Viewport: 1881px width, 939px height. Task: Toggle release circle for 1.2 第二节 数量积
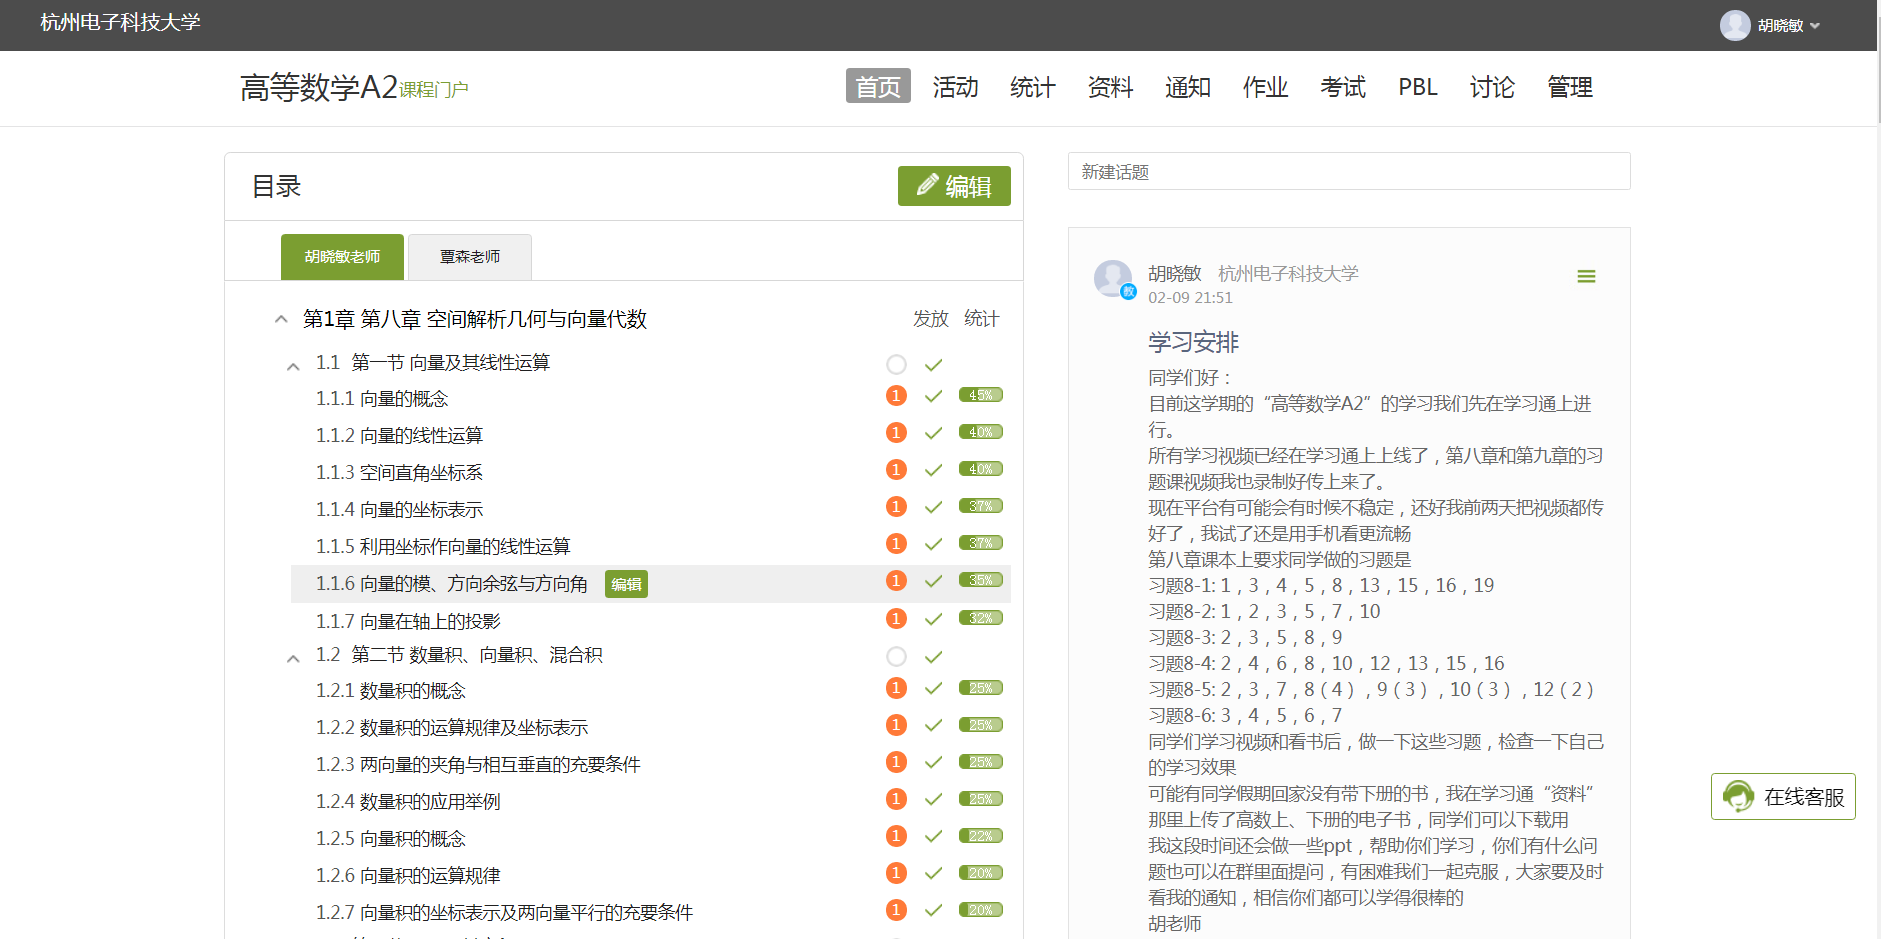click(x=896, y=657)
